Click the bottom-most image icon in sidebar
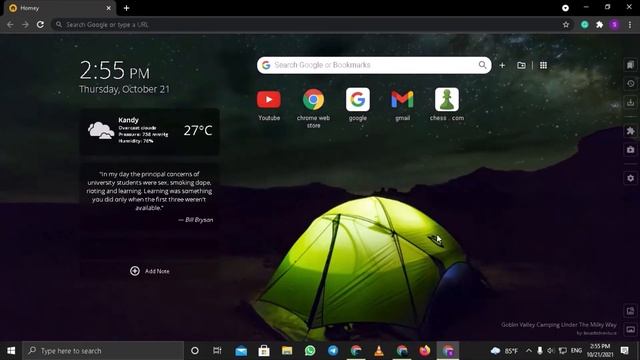This screenshot has width=640, height=360. pos(630,329)
